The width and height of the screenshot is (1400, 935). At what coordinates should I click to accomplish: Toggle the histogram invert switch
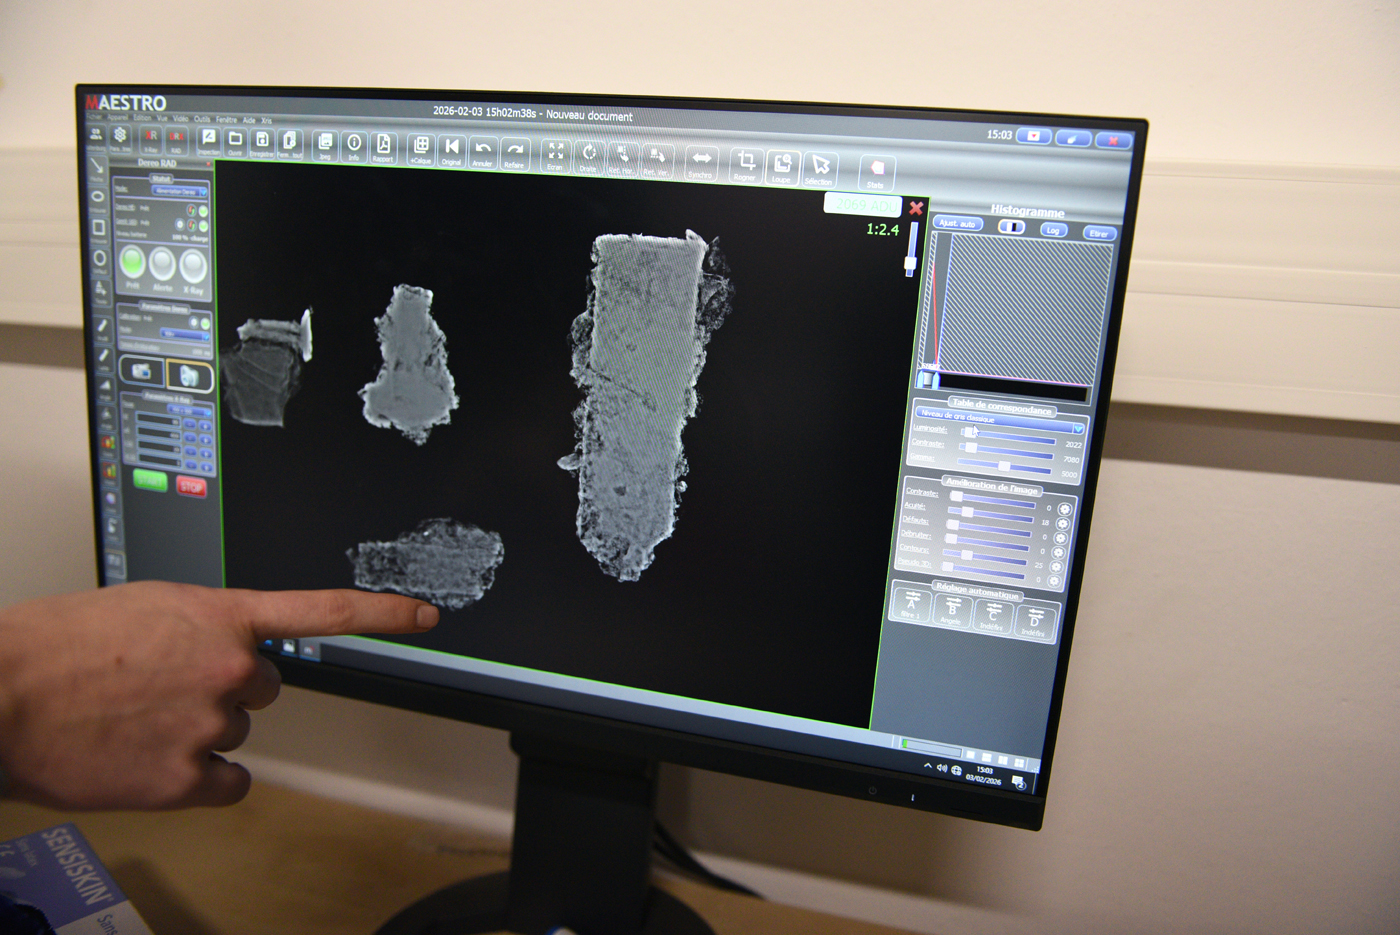[1011, 227]
